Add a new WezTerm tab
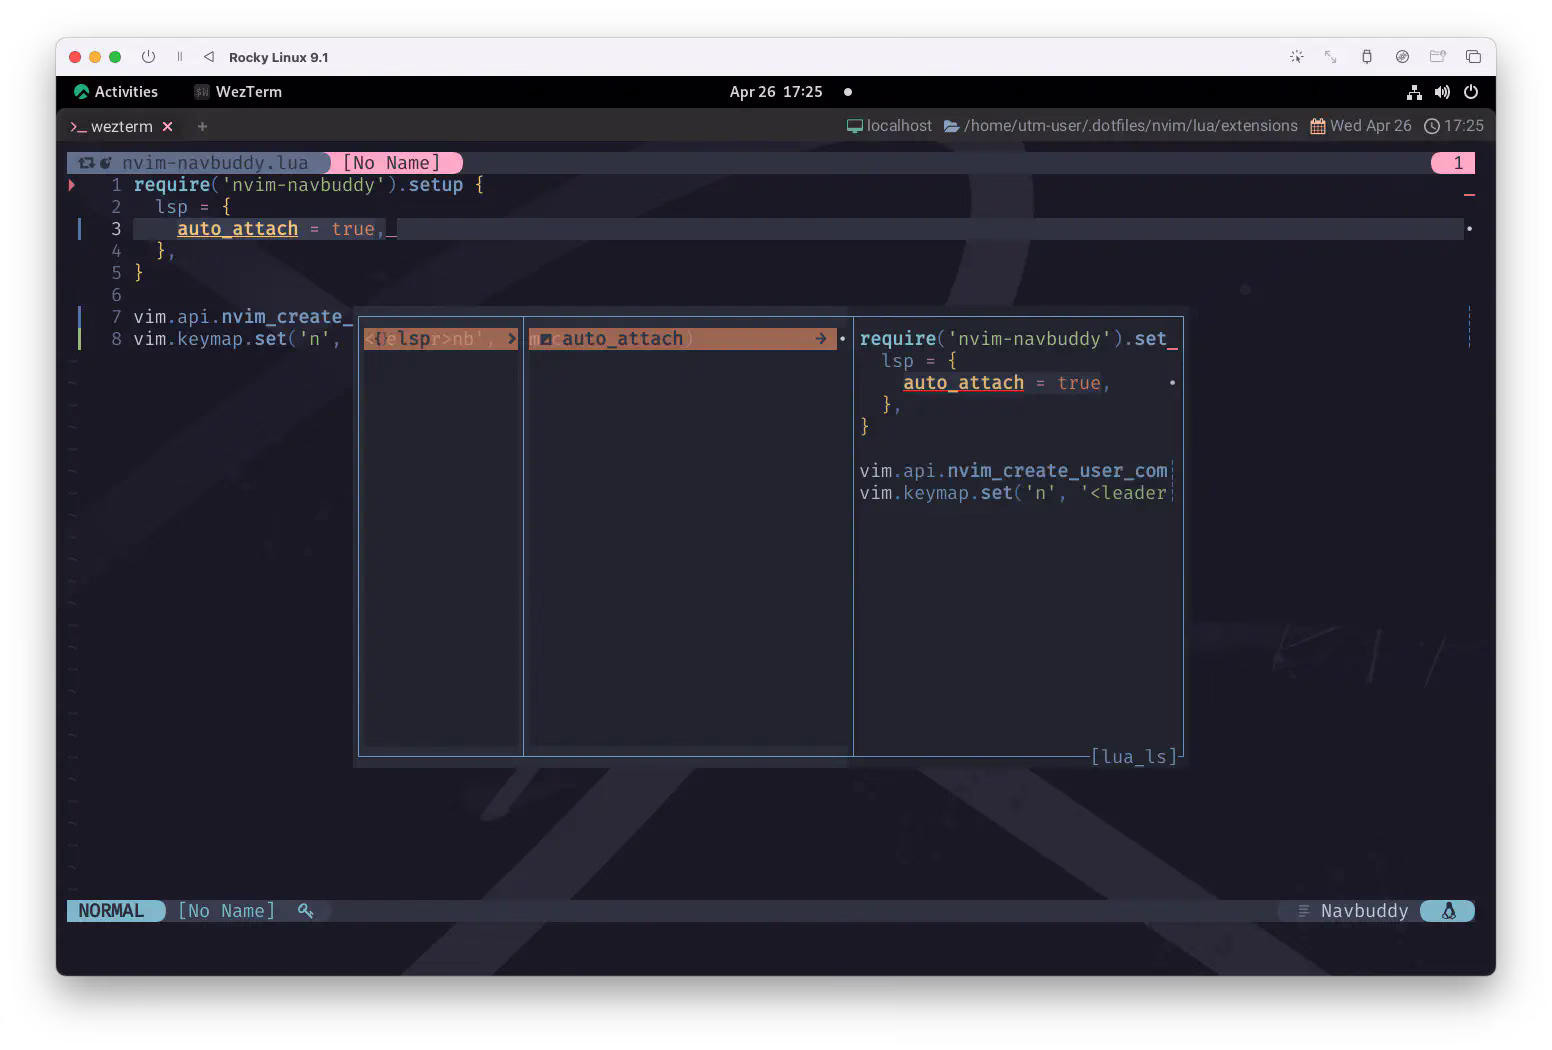 coord(202,126)
